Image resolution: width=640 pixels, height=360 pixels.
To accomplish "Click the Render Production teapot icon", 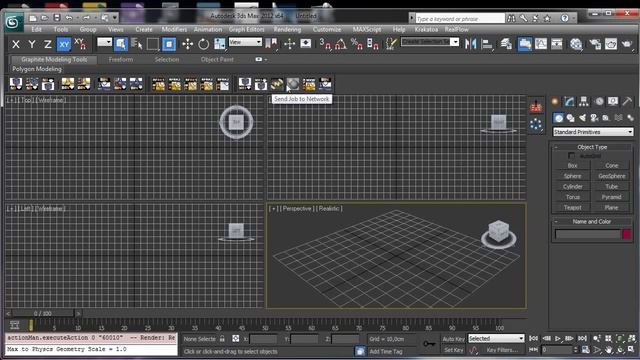I will (627, 44).
